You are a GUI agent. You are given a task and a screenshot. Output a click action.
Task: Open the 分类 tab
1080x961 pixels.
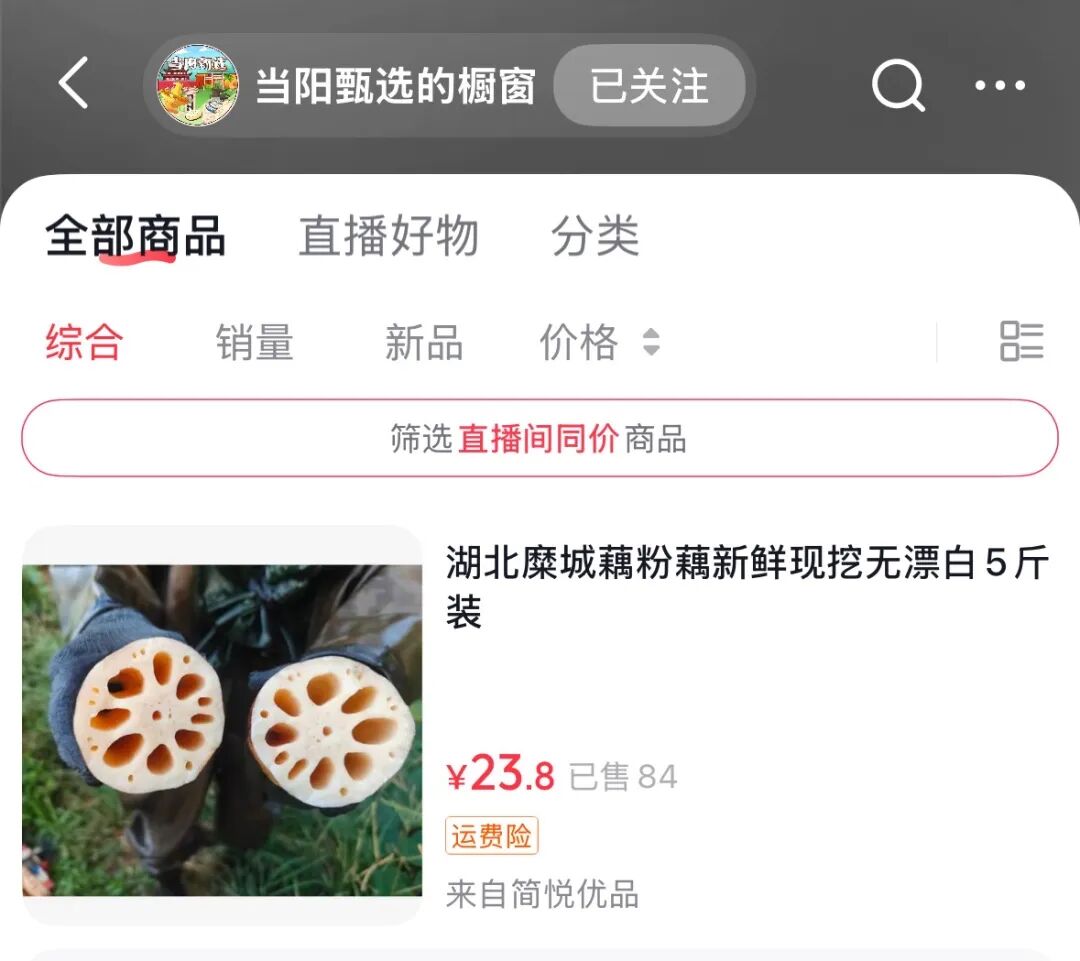(x=595, y=236)
